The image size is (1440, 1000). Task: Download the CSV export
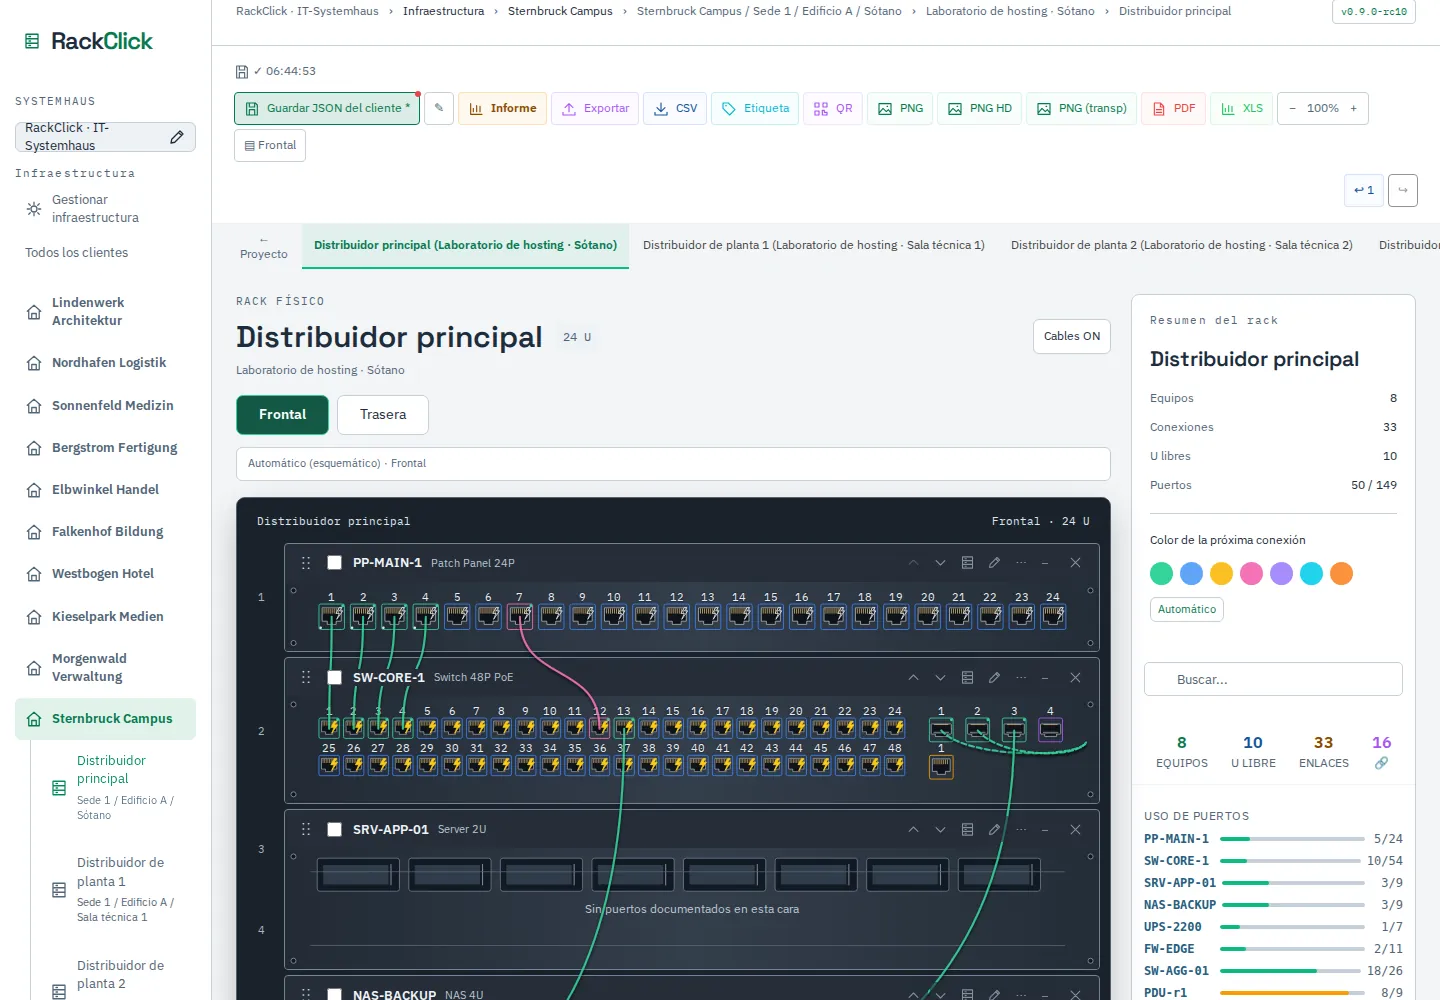[675, 108]
